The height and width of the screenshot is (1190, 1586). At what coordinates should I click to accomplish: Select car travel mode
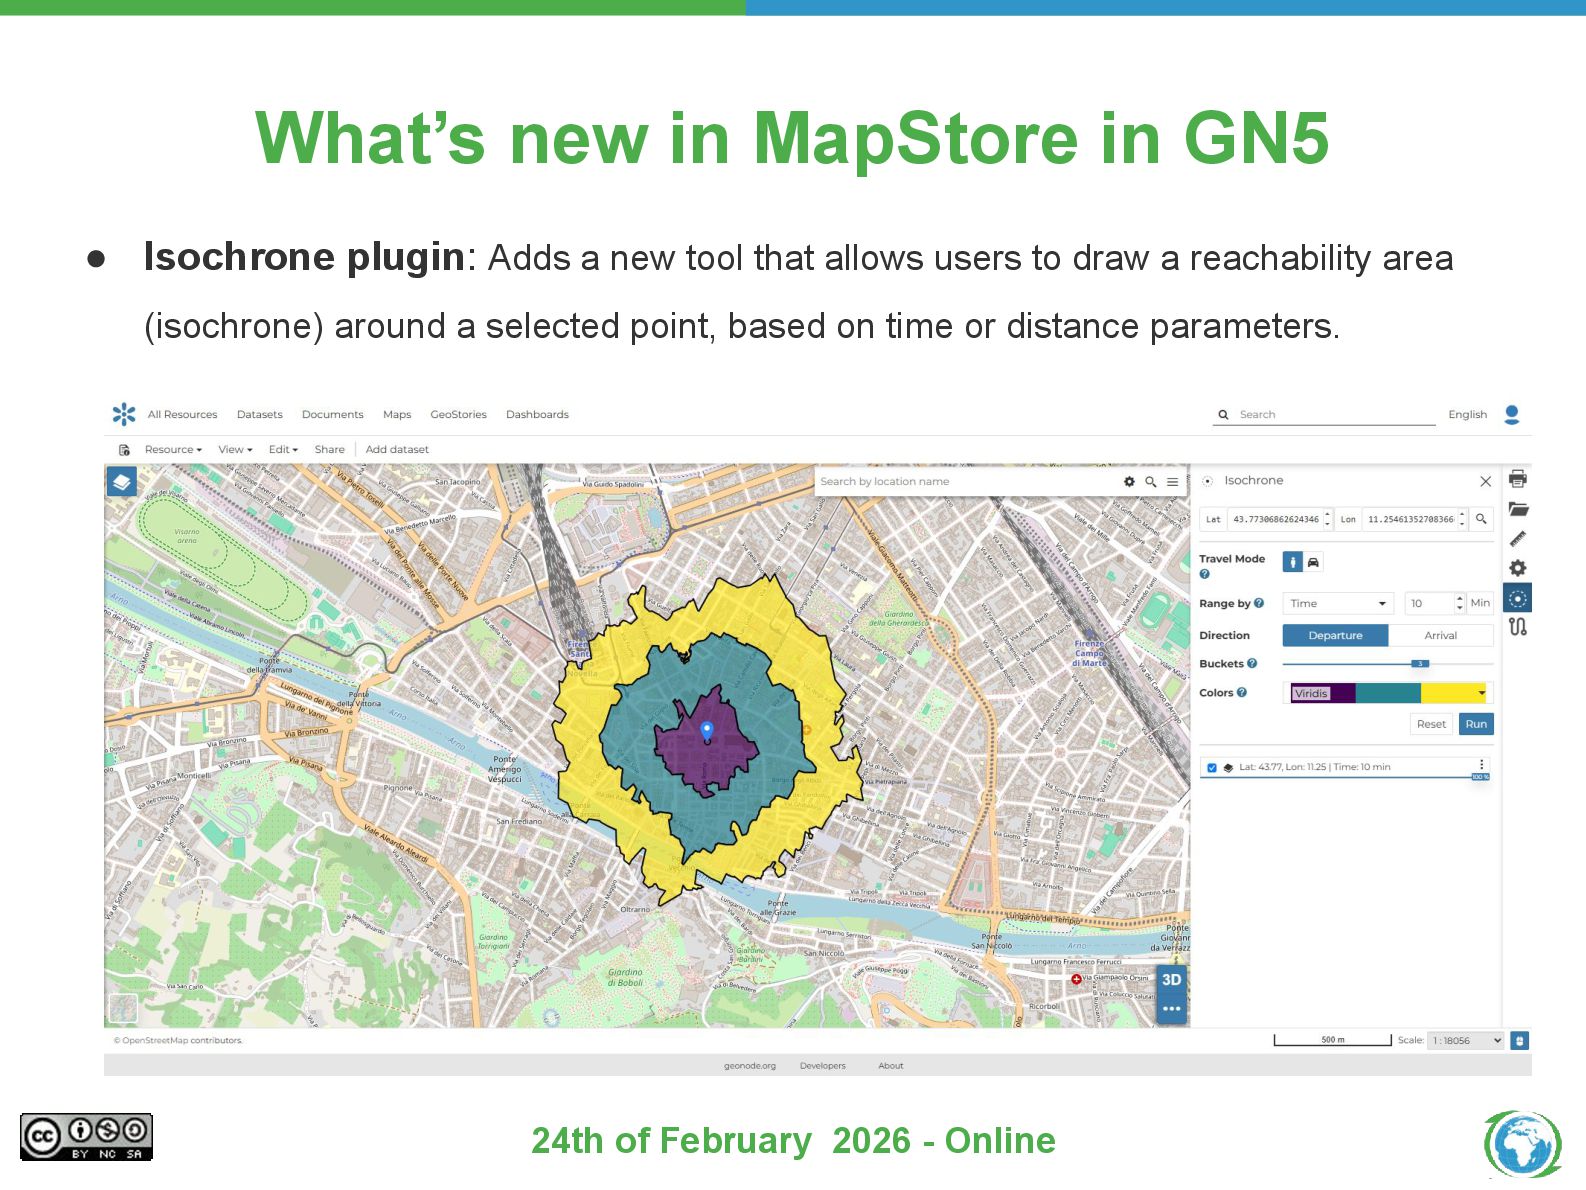pyautogui.click(x=1314, y=563)
